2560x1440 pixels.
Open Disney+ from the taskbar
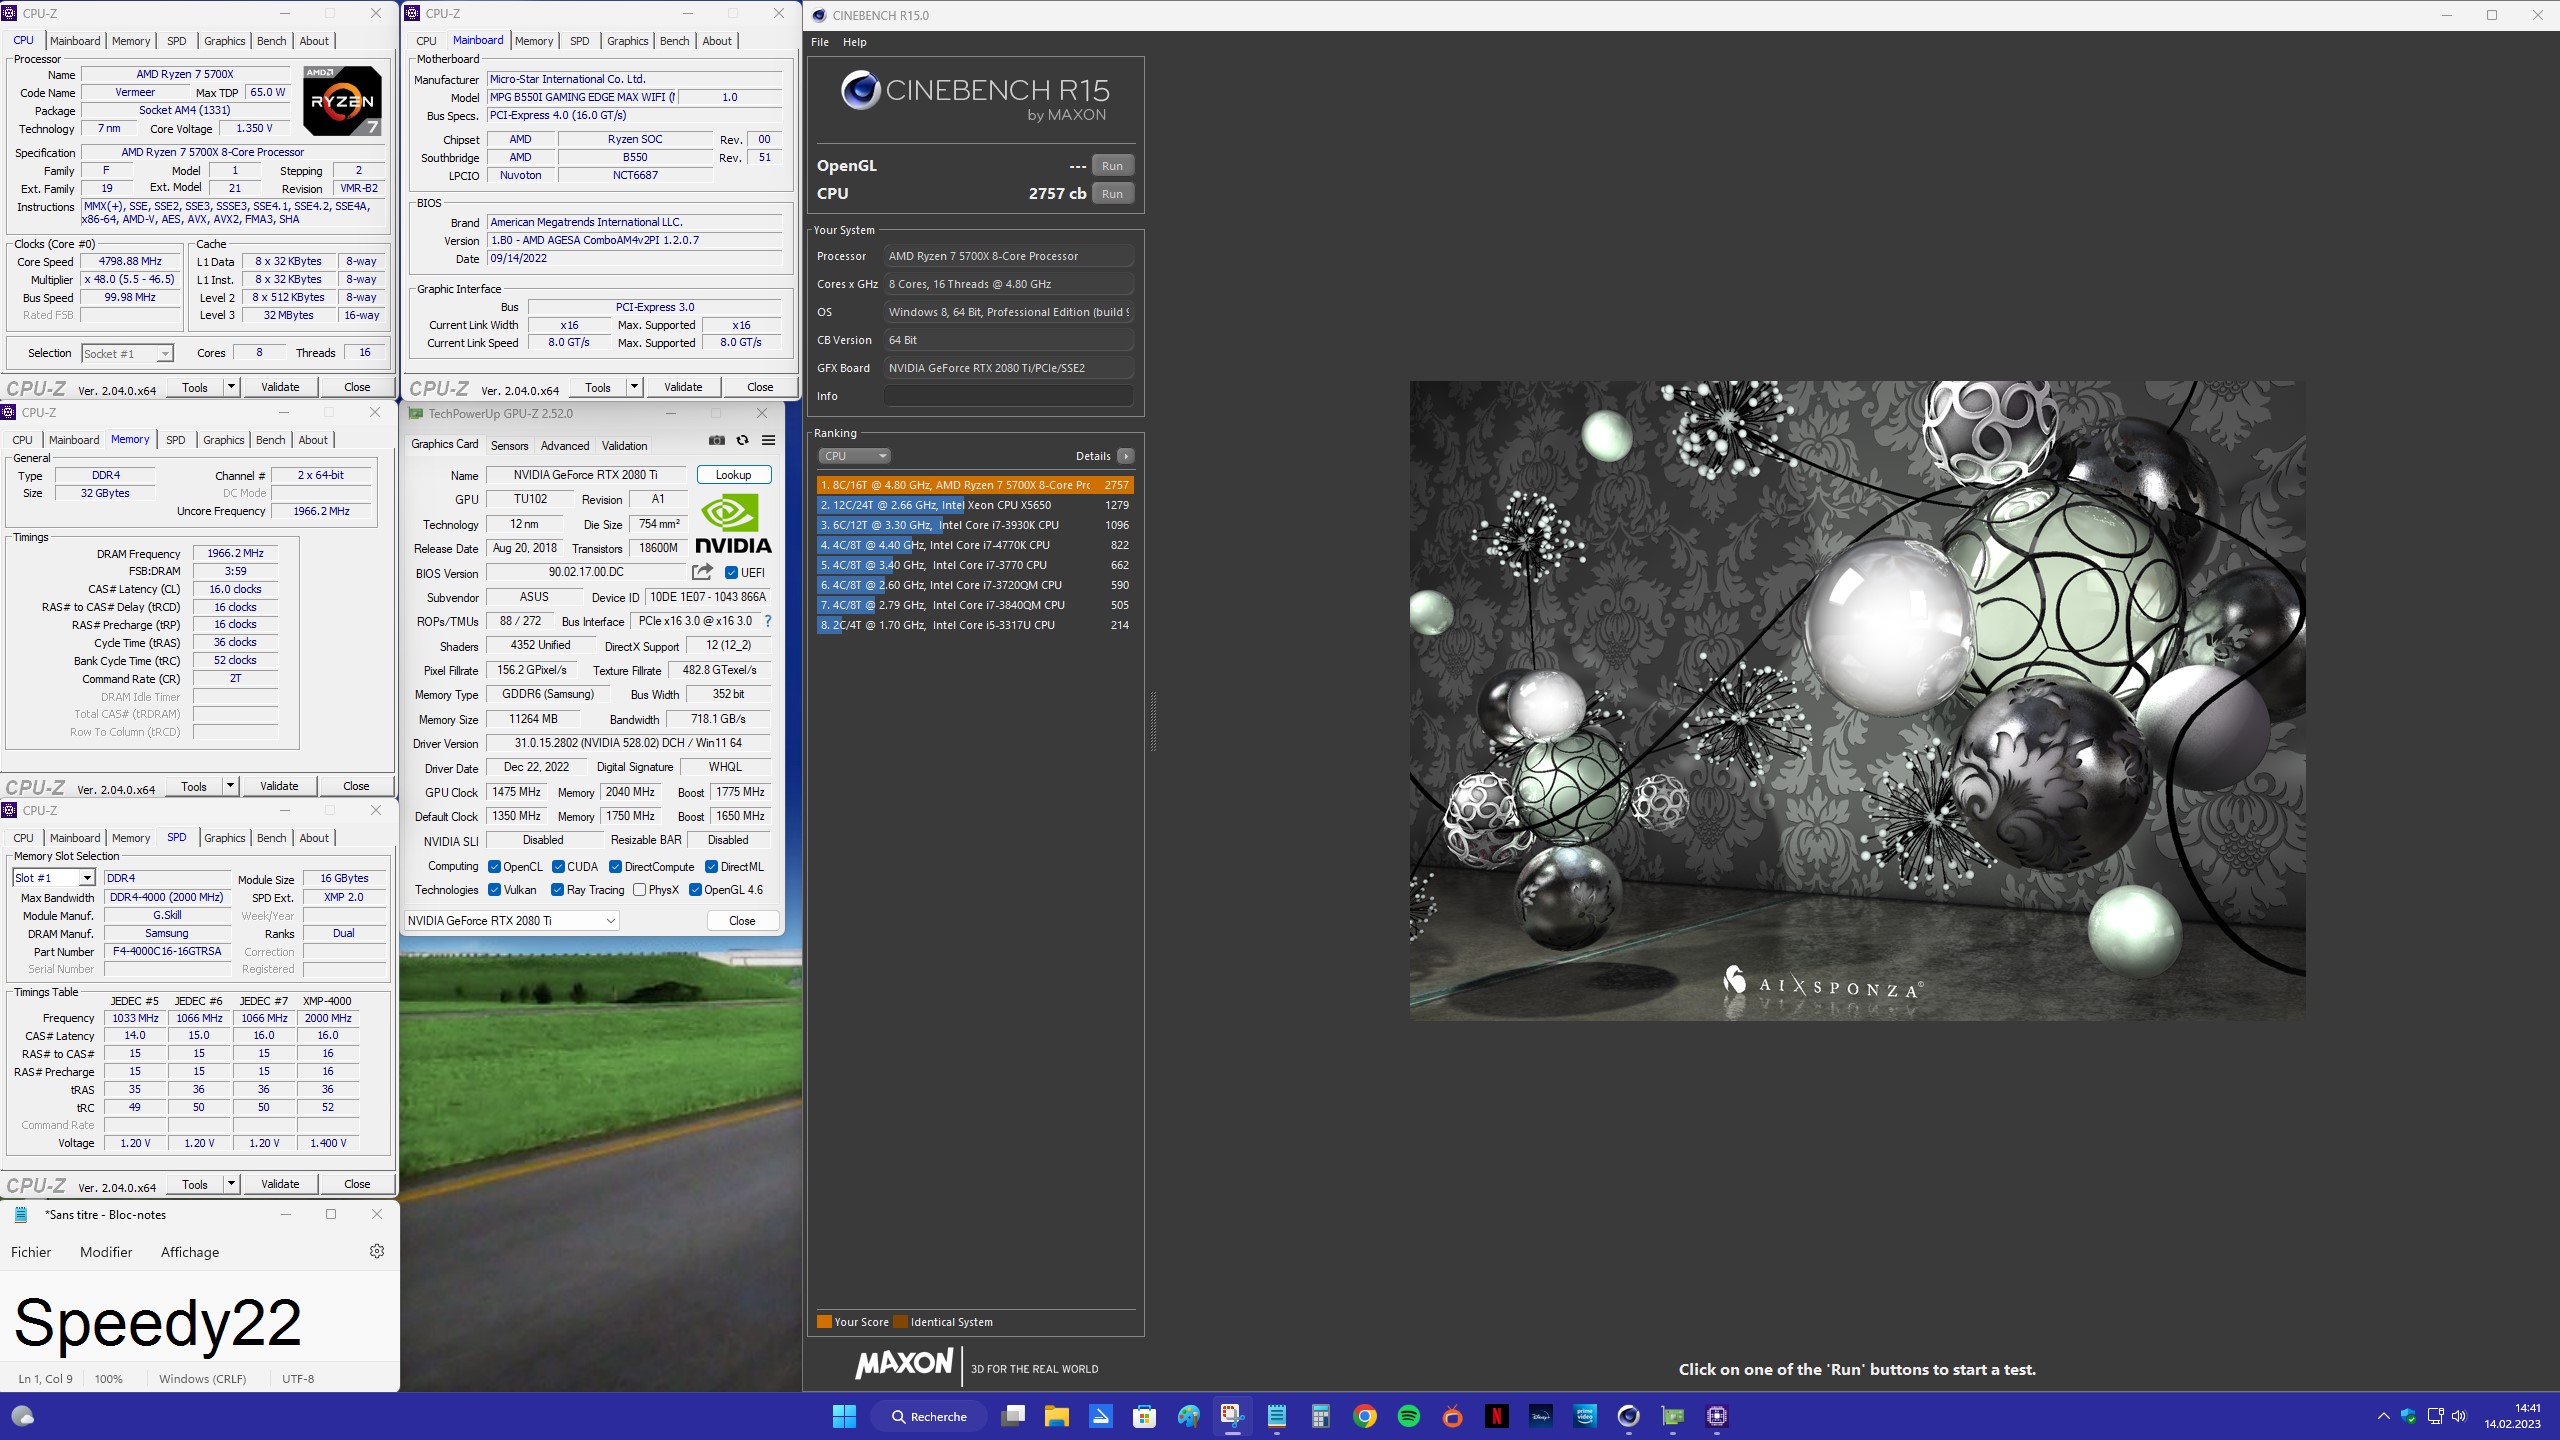click(1541, 1416)
